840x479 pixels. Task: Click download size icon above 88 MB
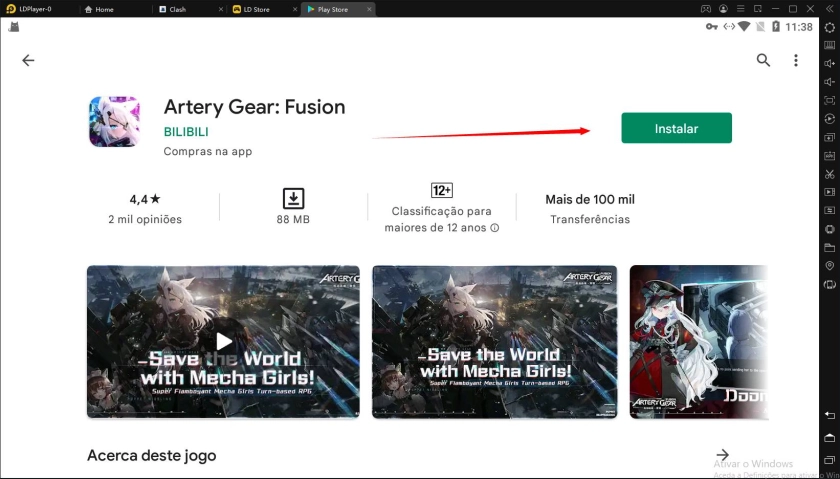click(293, 199)
